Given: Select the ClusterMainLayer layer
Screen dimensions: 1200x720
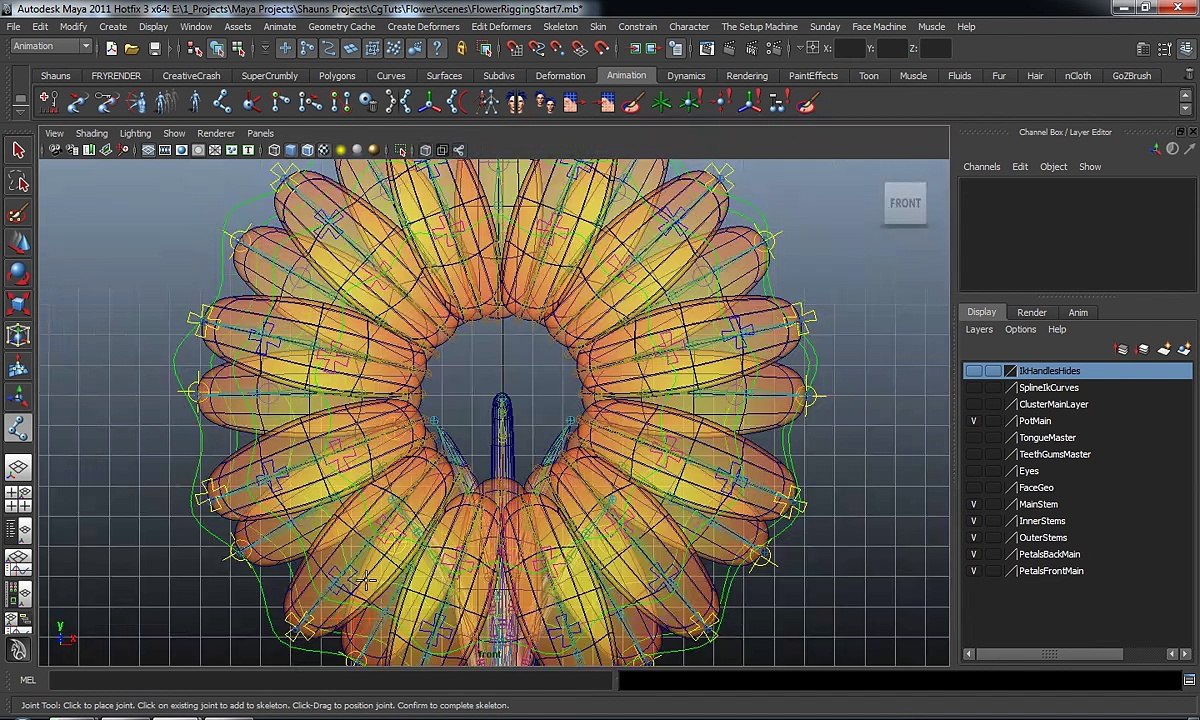Looking at the screenshot, I should click(1078, 404).
